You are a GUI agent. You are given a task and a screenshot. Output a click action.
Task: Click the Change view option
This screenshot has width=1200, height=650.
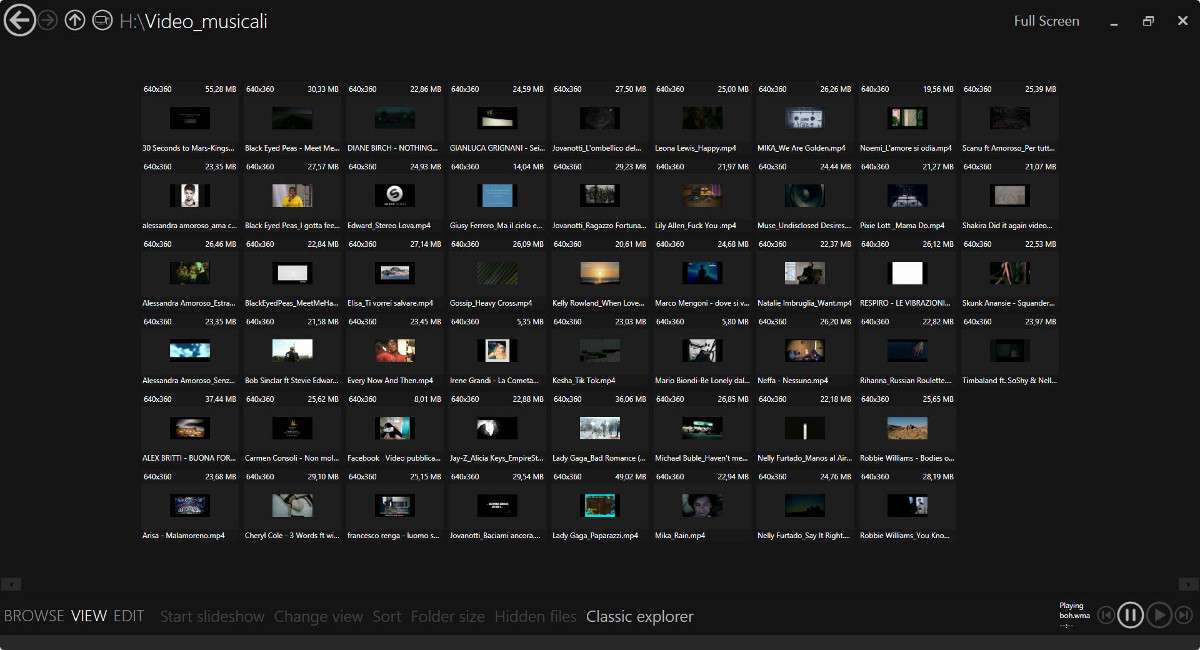pyautogui.click(x=318, y=616)
